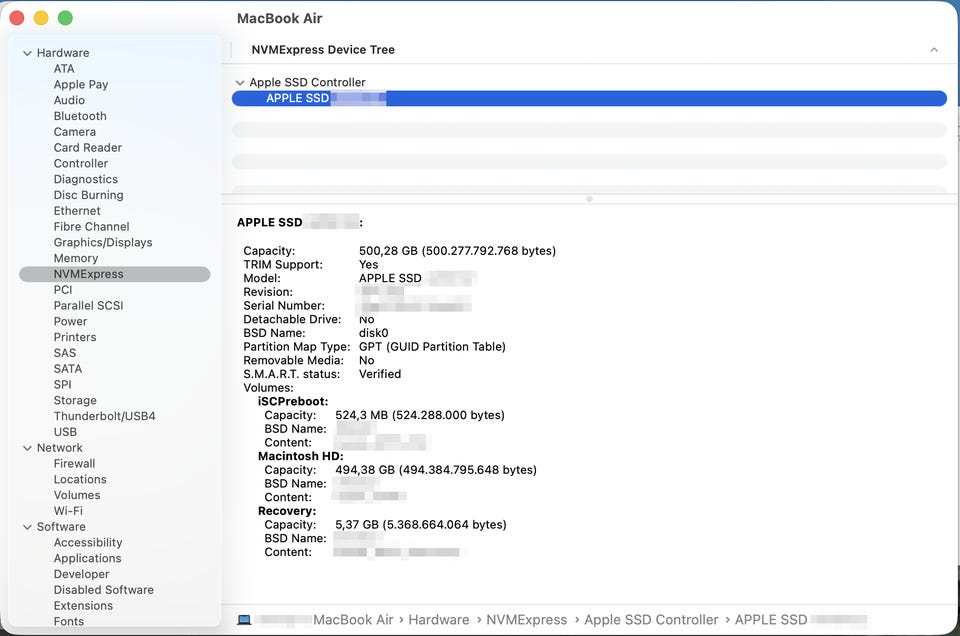Open Storage in the sidebar

point(75,400)
